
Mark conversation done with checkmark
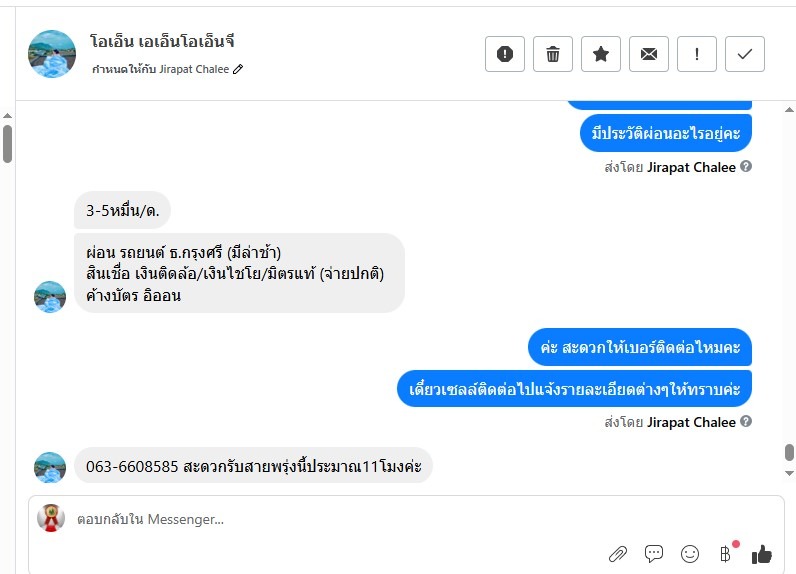pyautogui.click(x=745, y=55)
